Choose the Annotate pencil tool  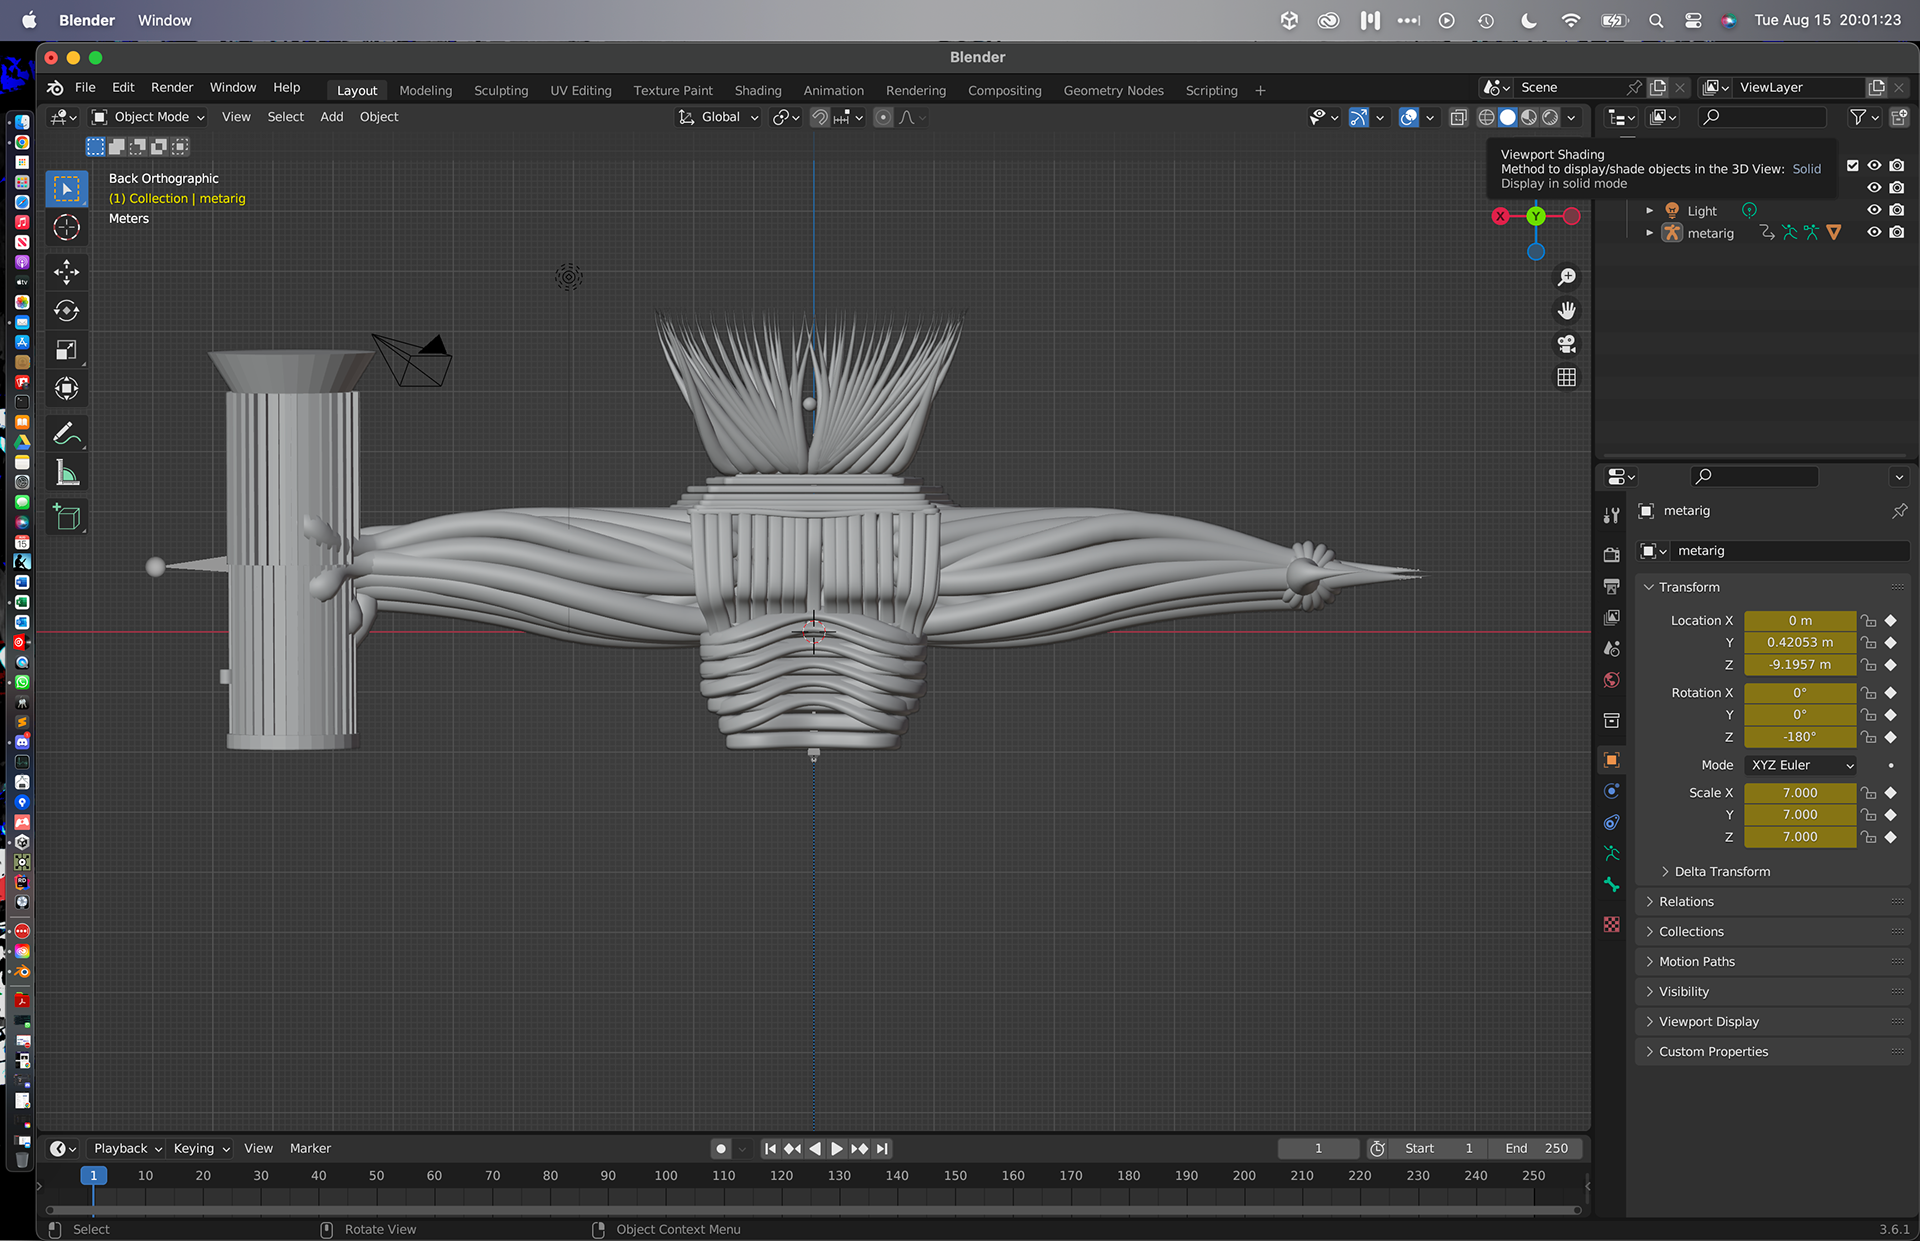67,434
